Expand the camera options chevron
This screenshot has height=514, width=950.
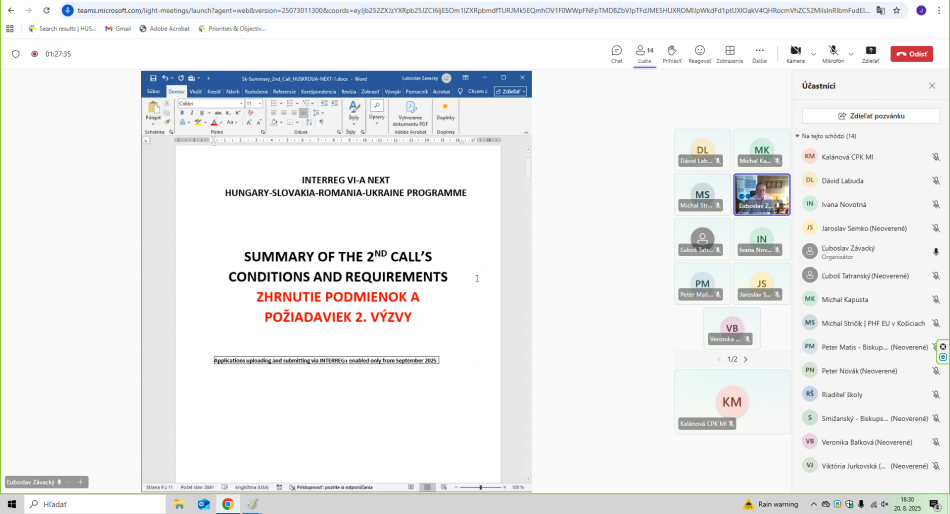tap(813, 53)
